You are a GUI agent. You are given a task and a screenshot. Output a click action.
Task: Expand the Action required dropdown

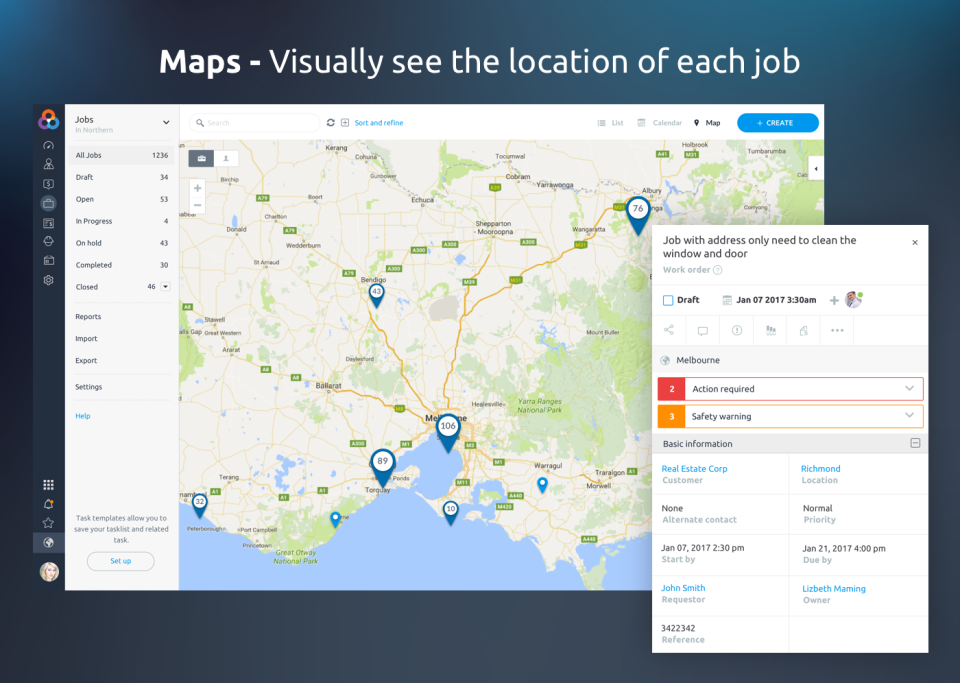pyautogui.click(x=909, y=388)
